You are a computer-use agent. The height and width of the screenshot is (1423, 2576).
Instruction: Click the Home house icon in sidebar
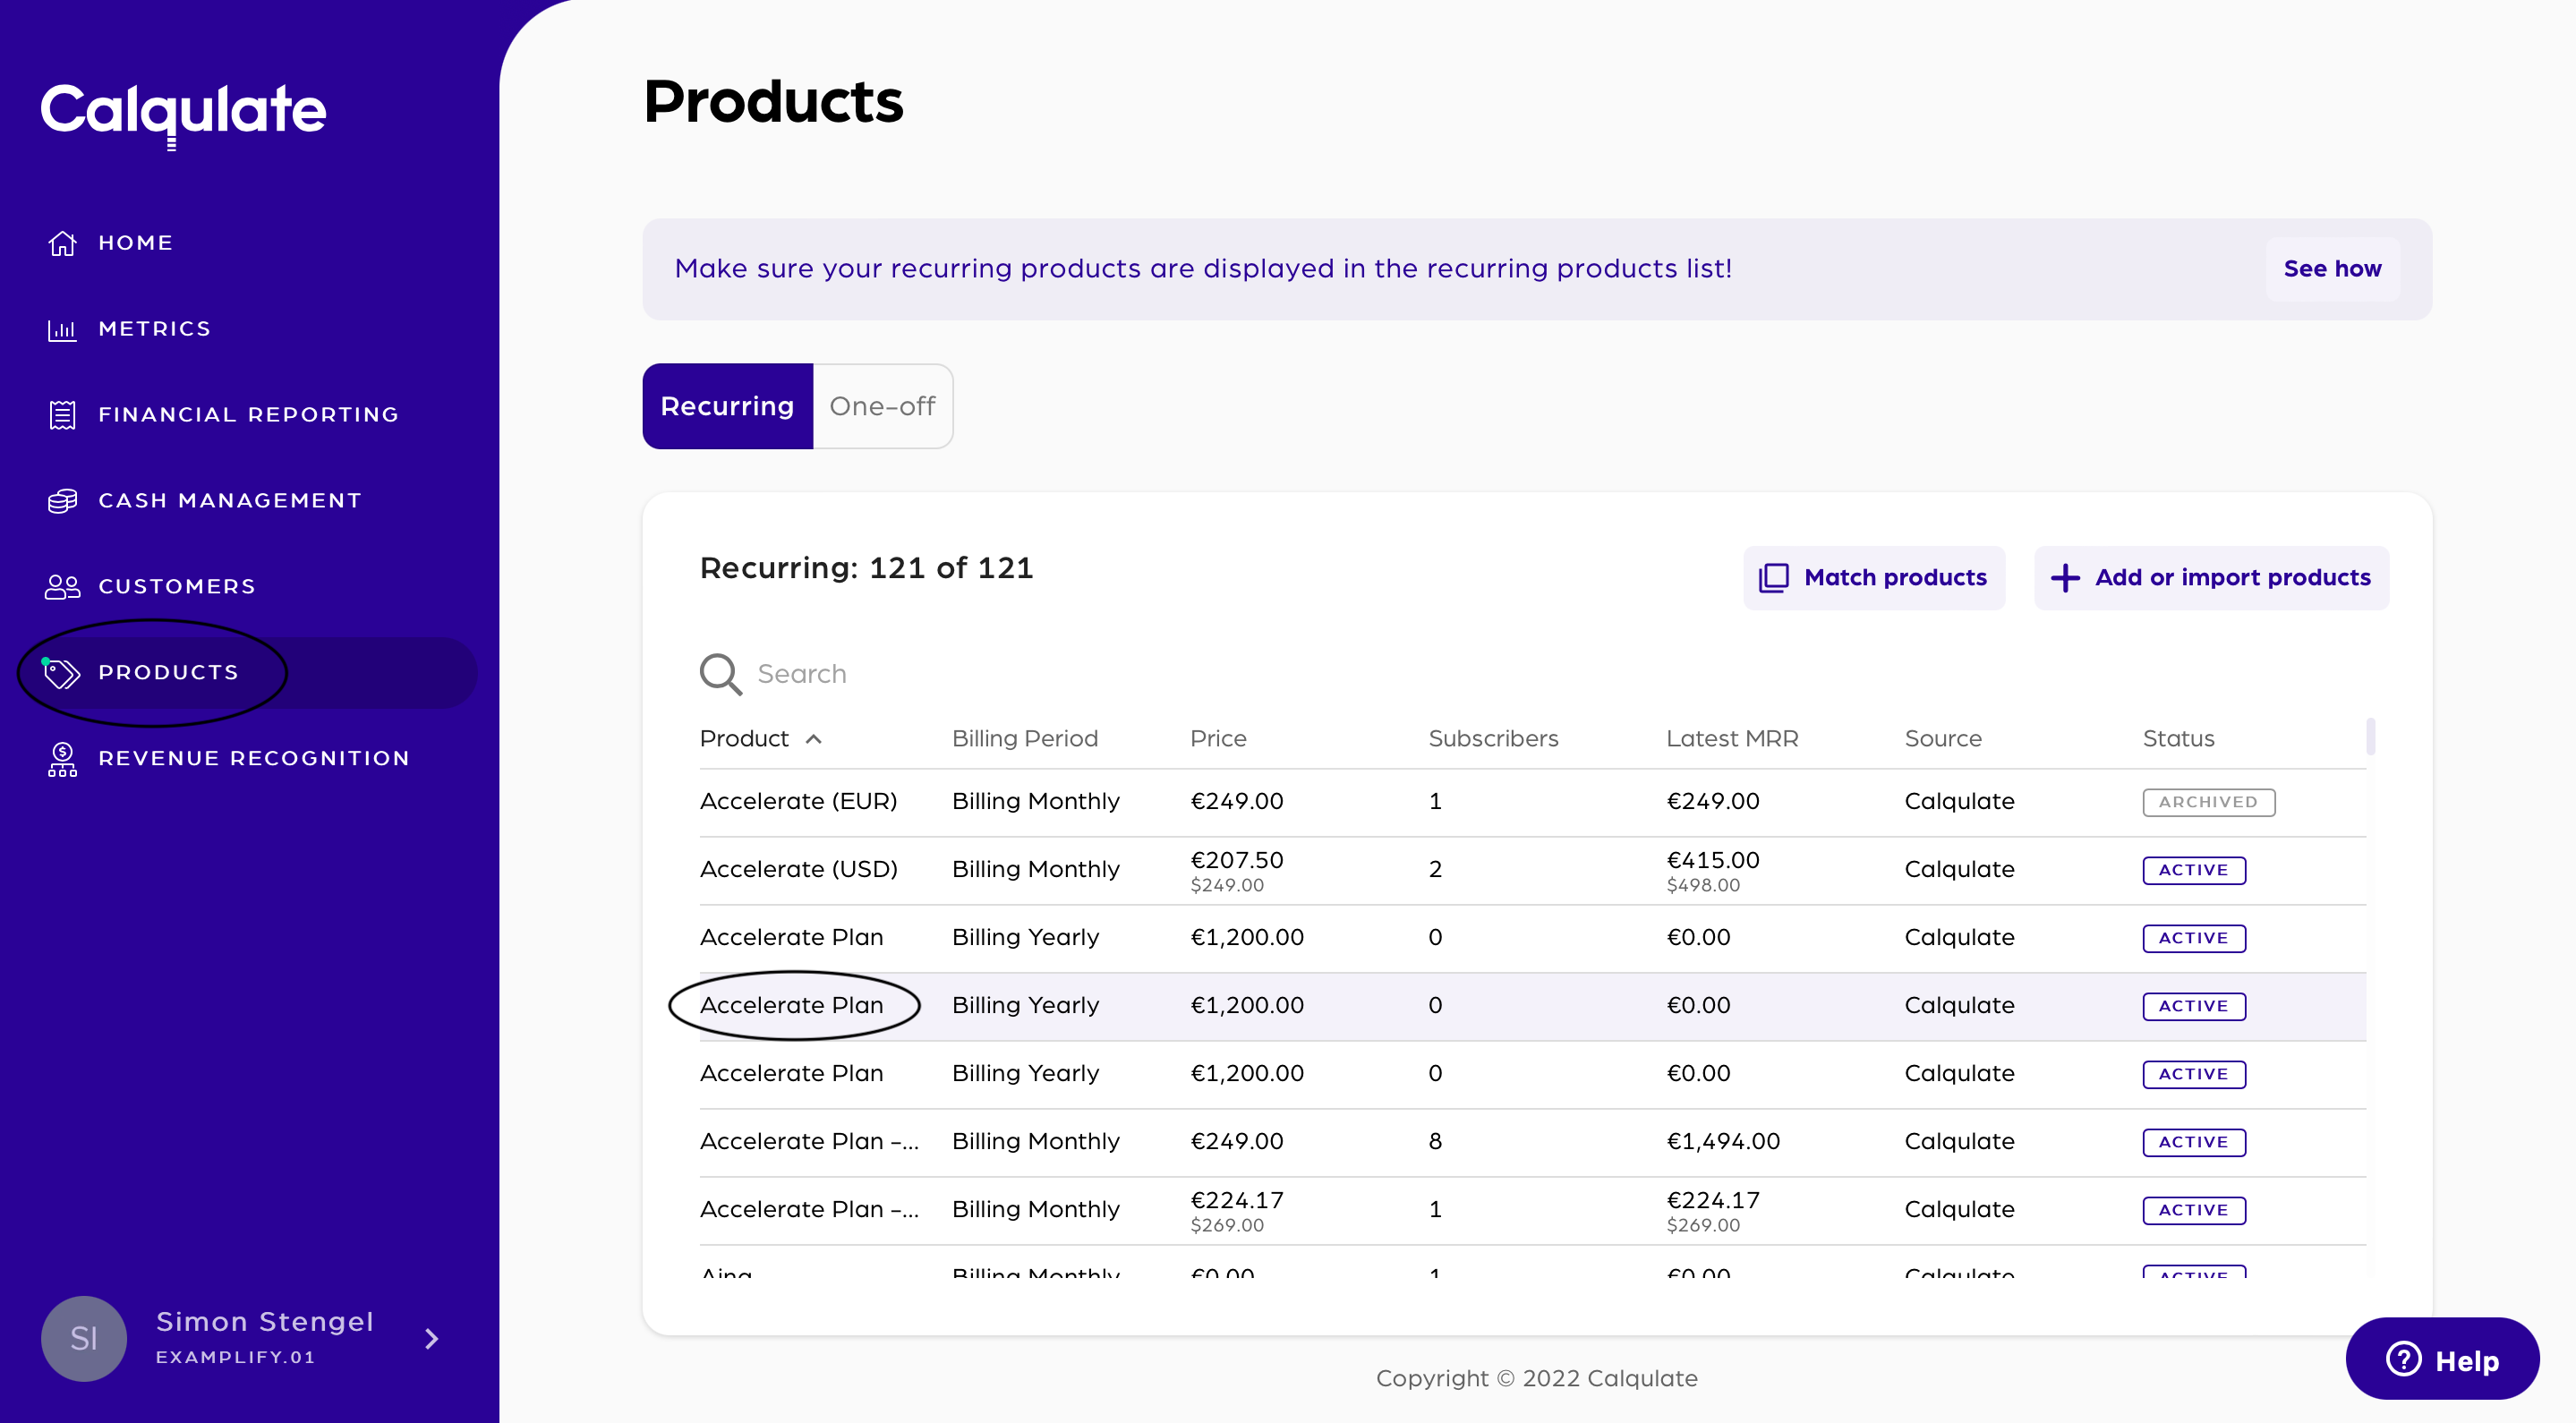click(62, 243)
